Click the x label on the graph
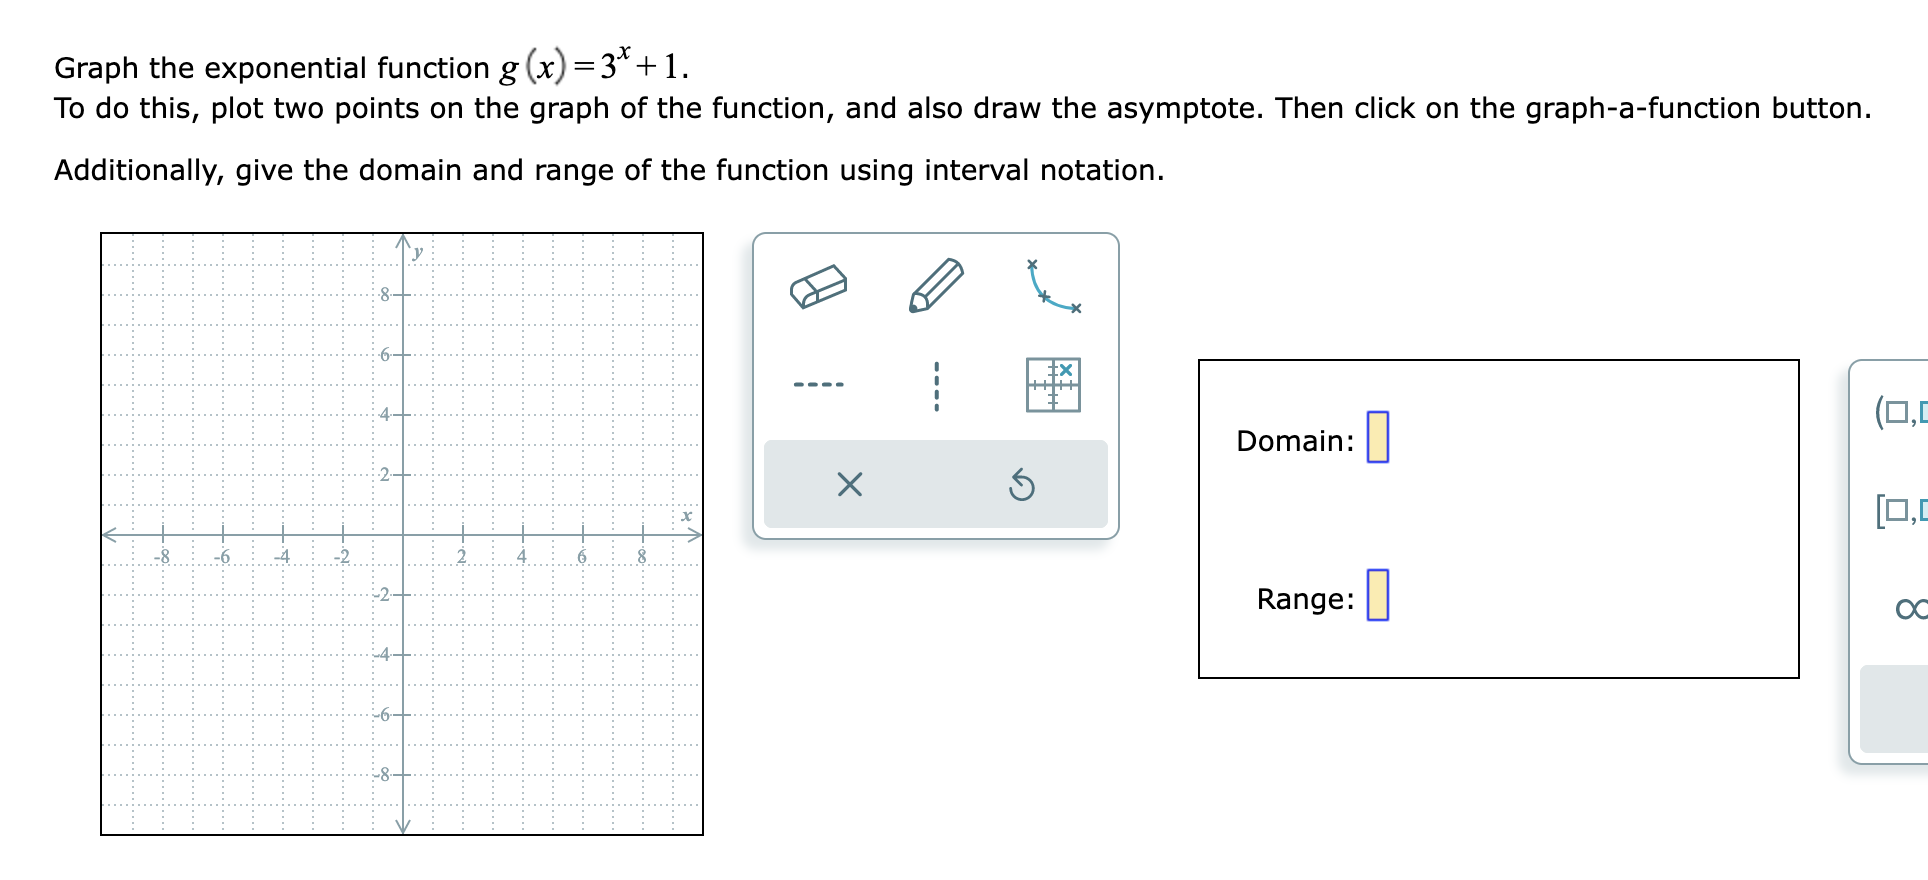Screen dimensions: 1928x880 [x=686, y=517]
